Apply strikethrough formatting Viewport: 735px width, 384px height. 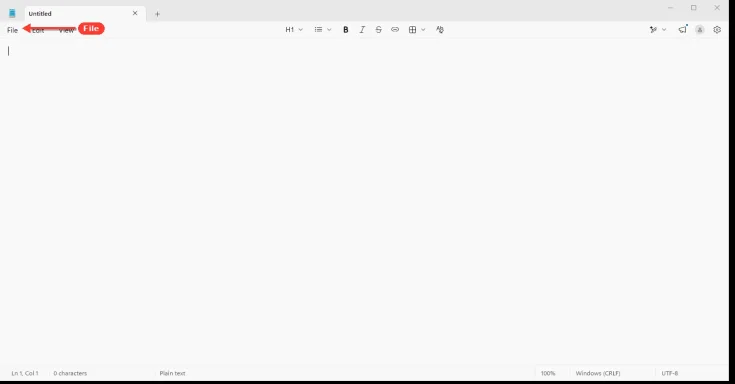coord(378,30)
